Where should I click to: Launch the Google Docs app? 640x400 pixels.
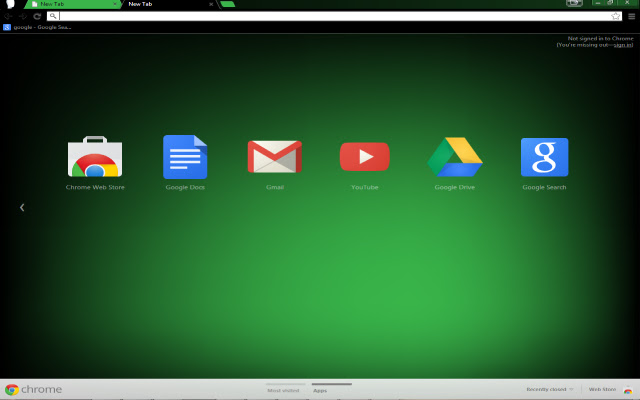pyautogui.click(x=185, y=157)
